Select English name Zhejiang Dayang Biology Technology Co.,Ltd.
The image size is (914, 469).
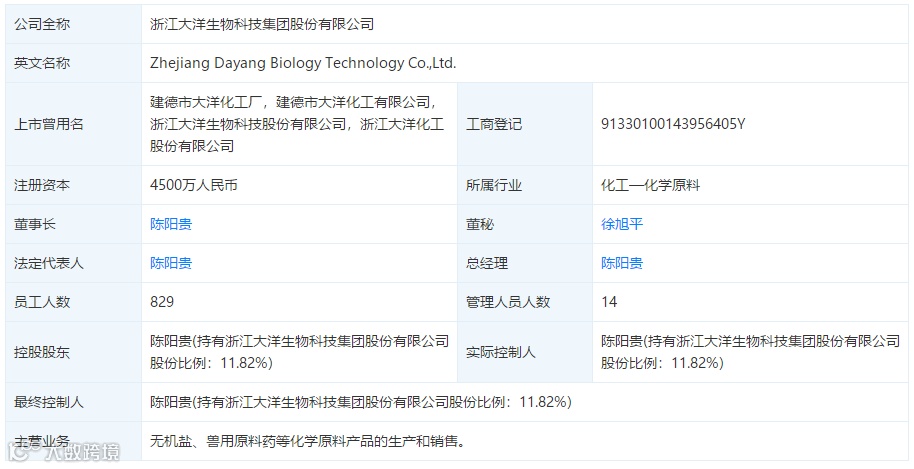(303, 63)
